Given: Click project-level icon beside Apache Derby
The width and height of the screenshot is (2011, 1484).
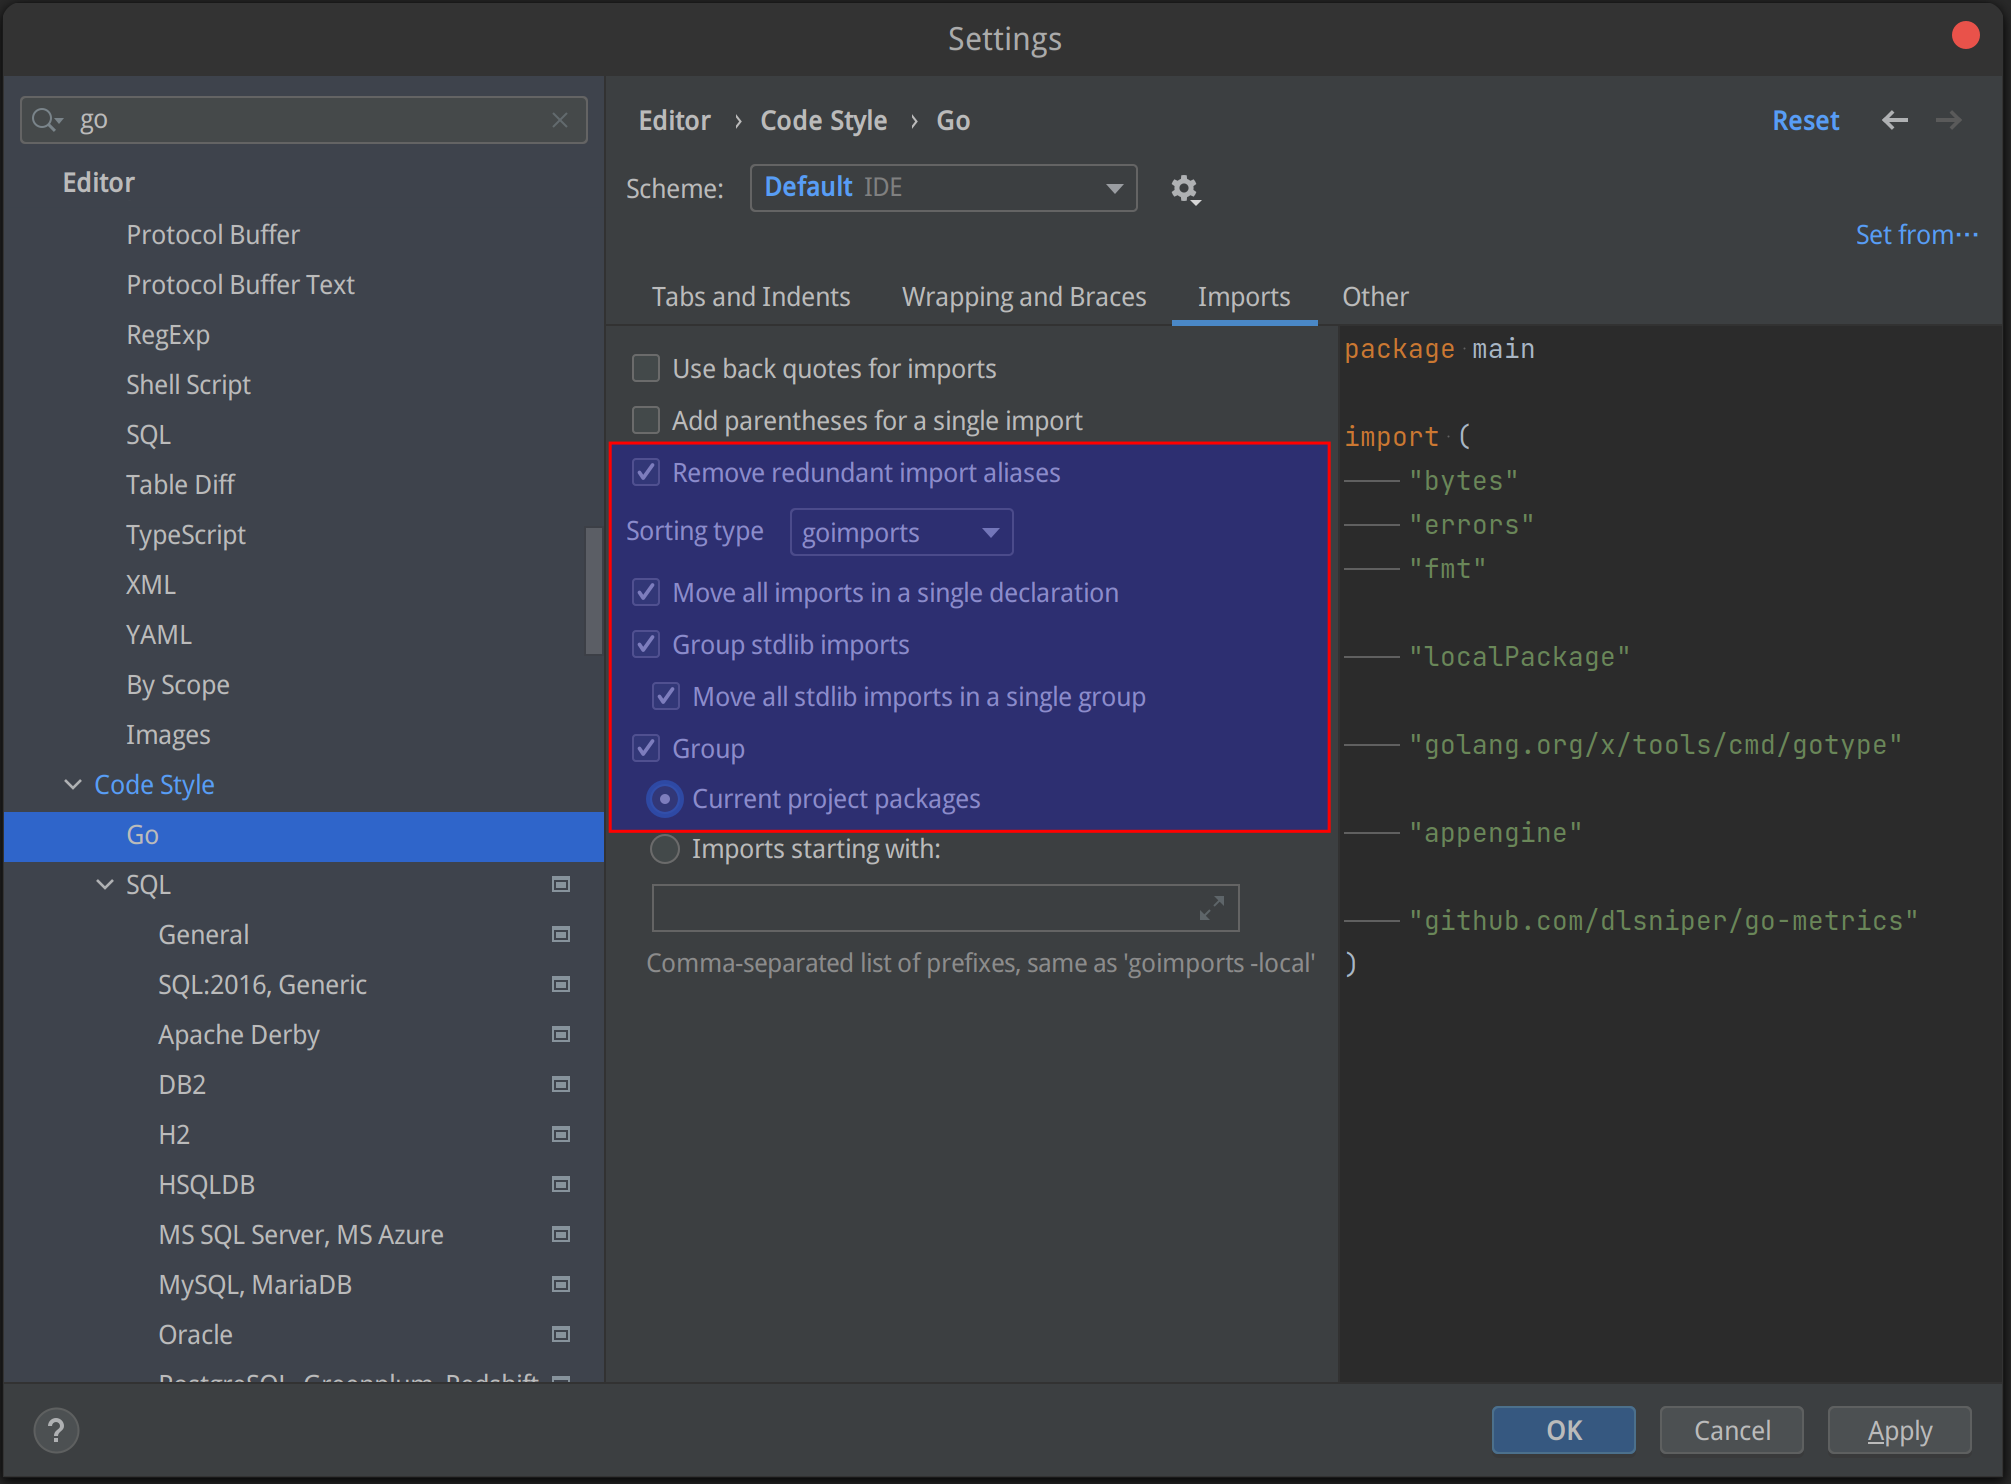Looking at the screenshot, I should tap(561, 1034).
